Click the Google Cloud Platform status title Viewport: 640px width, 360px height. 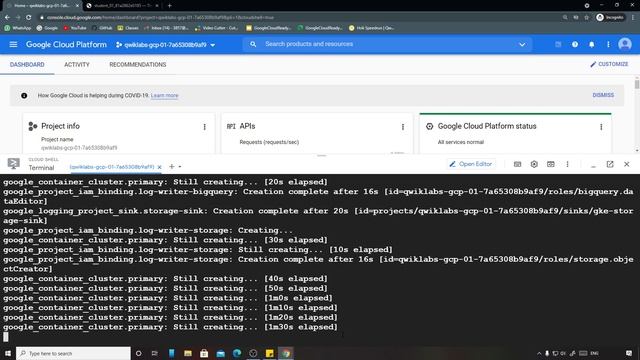(x=487, y=126)
